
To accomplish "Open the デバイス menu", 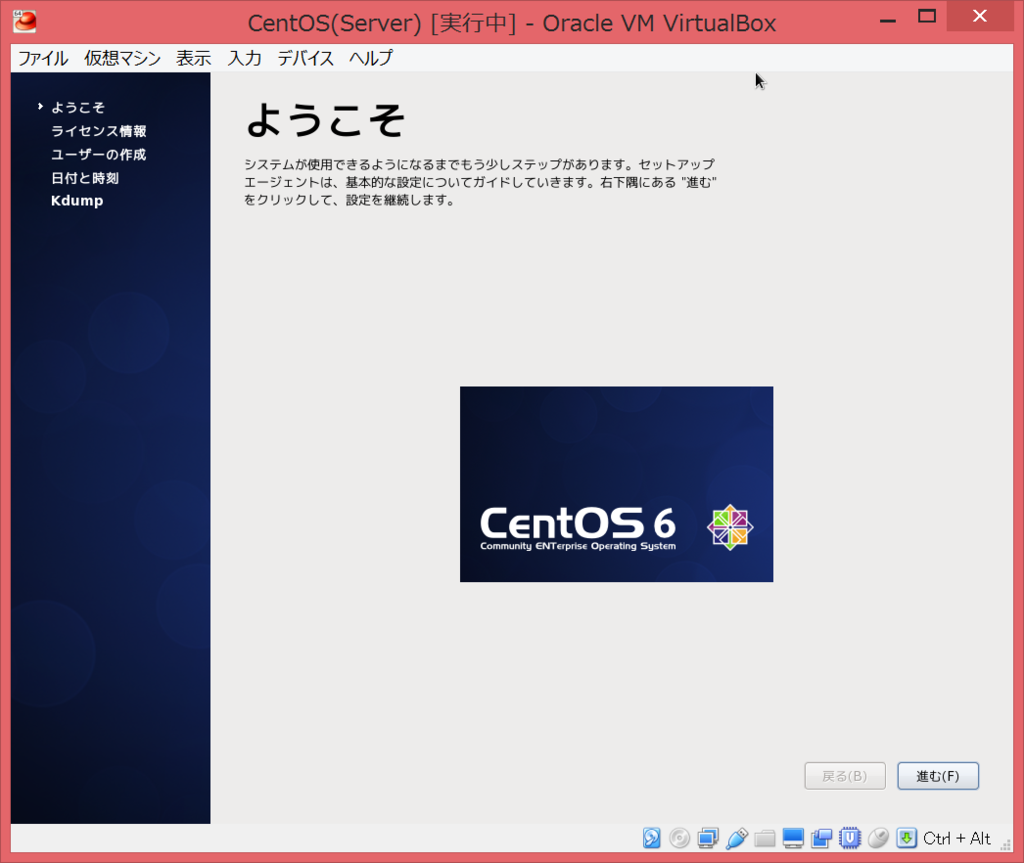I will point(306,58).
